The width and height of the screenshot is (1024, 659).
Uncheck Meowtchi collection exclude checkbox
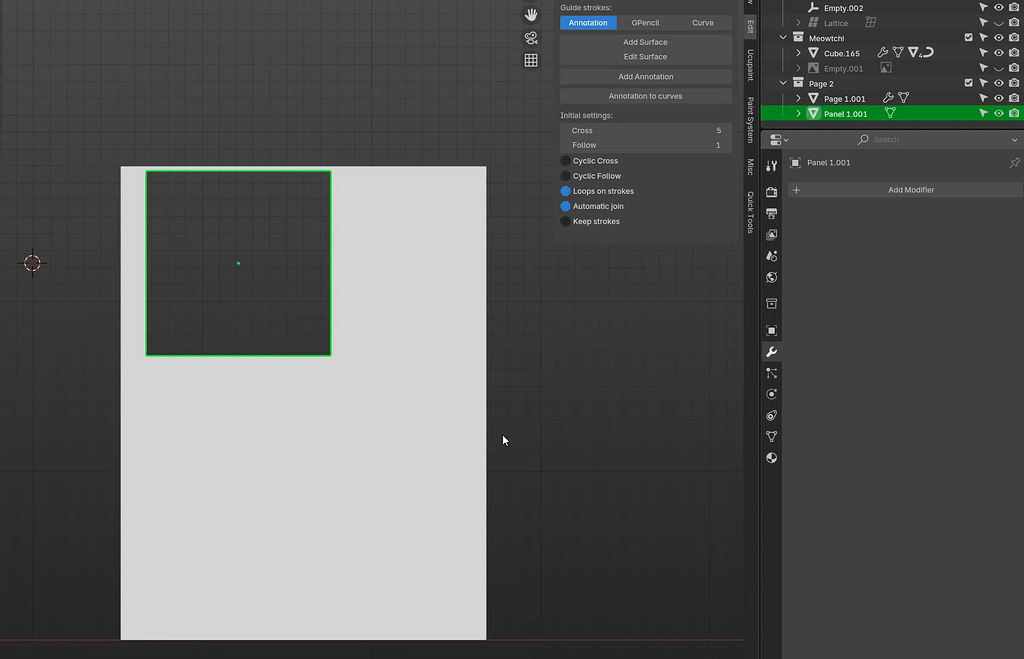tap(968, 37)
